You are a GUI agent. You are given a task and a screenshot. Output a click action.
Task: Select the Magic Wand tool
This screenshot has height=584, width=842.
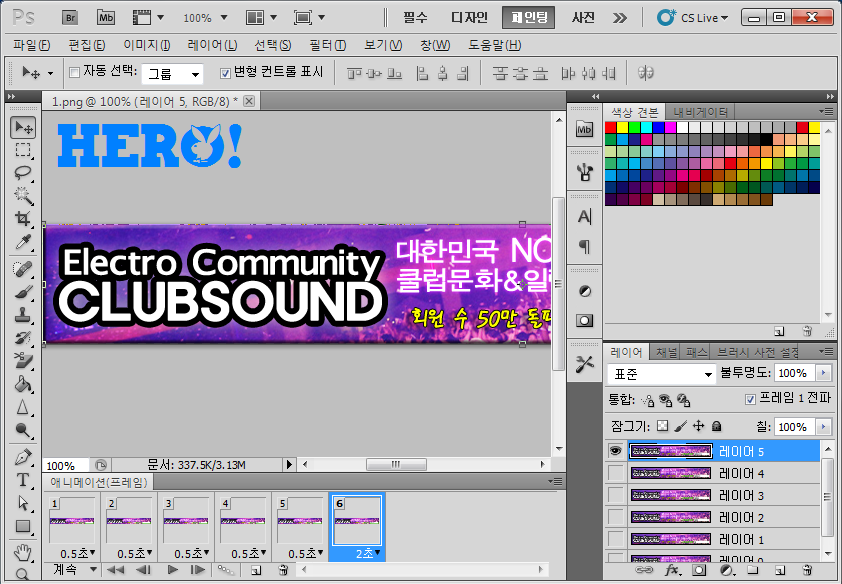click(23, 195)
